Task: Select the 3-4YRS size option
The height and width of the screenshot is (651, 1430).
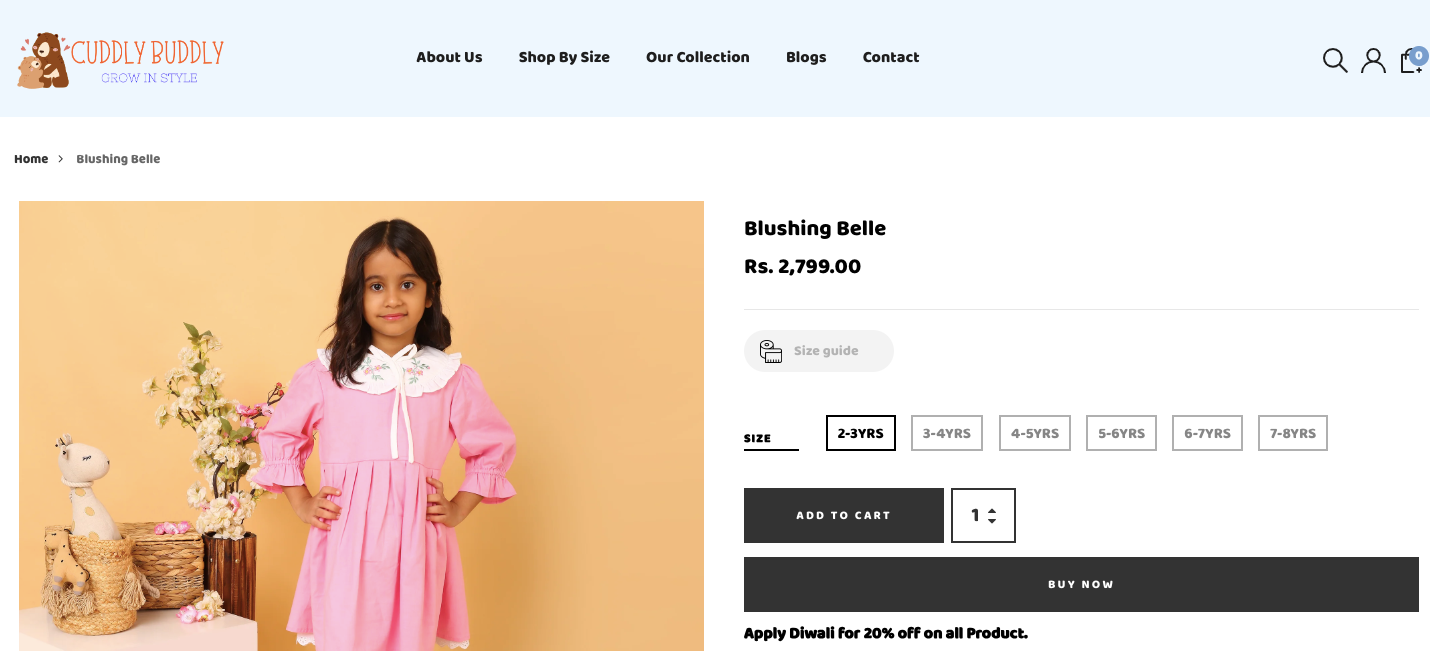Action: (x=946, y=433)
